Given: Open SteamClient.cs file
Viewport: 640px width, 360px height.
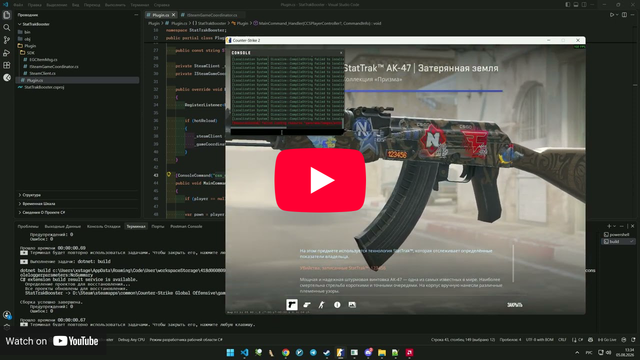Looking at the screenshot, I should pos(42,73).
